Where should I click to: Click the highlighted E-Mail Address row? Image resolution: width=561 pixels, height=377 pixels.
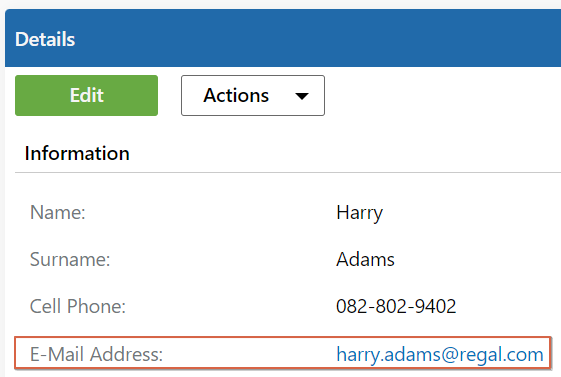[x=283, y=353]
